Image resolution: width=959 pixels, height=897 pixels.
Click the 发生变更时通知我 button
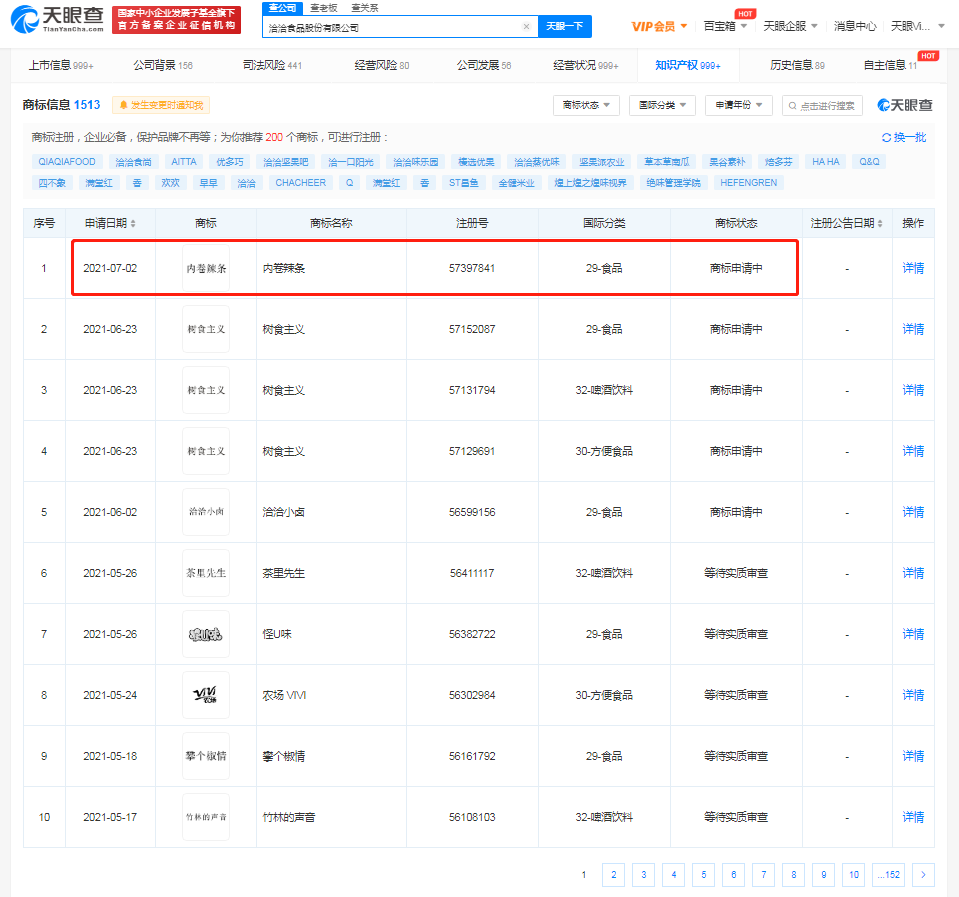pyautogui.click(x=161, y=105)
